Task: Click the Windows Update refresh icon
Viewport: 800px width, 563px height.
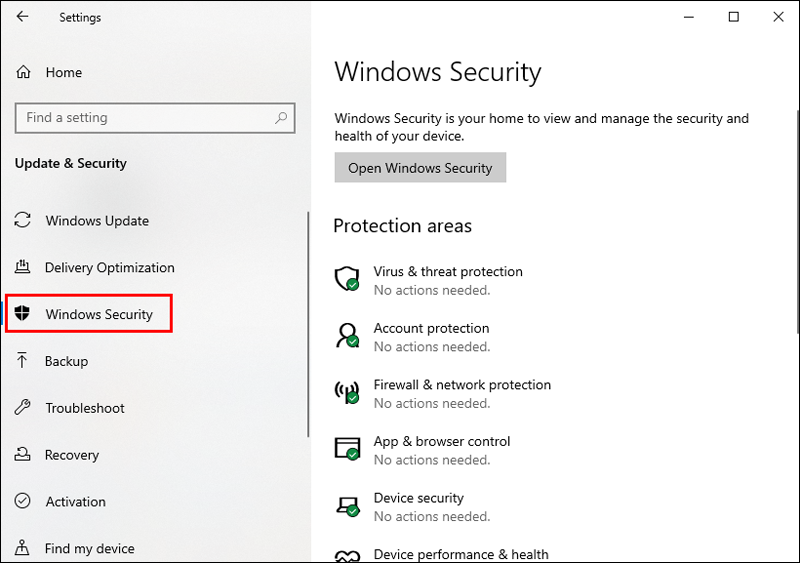Action: [23, 221]
